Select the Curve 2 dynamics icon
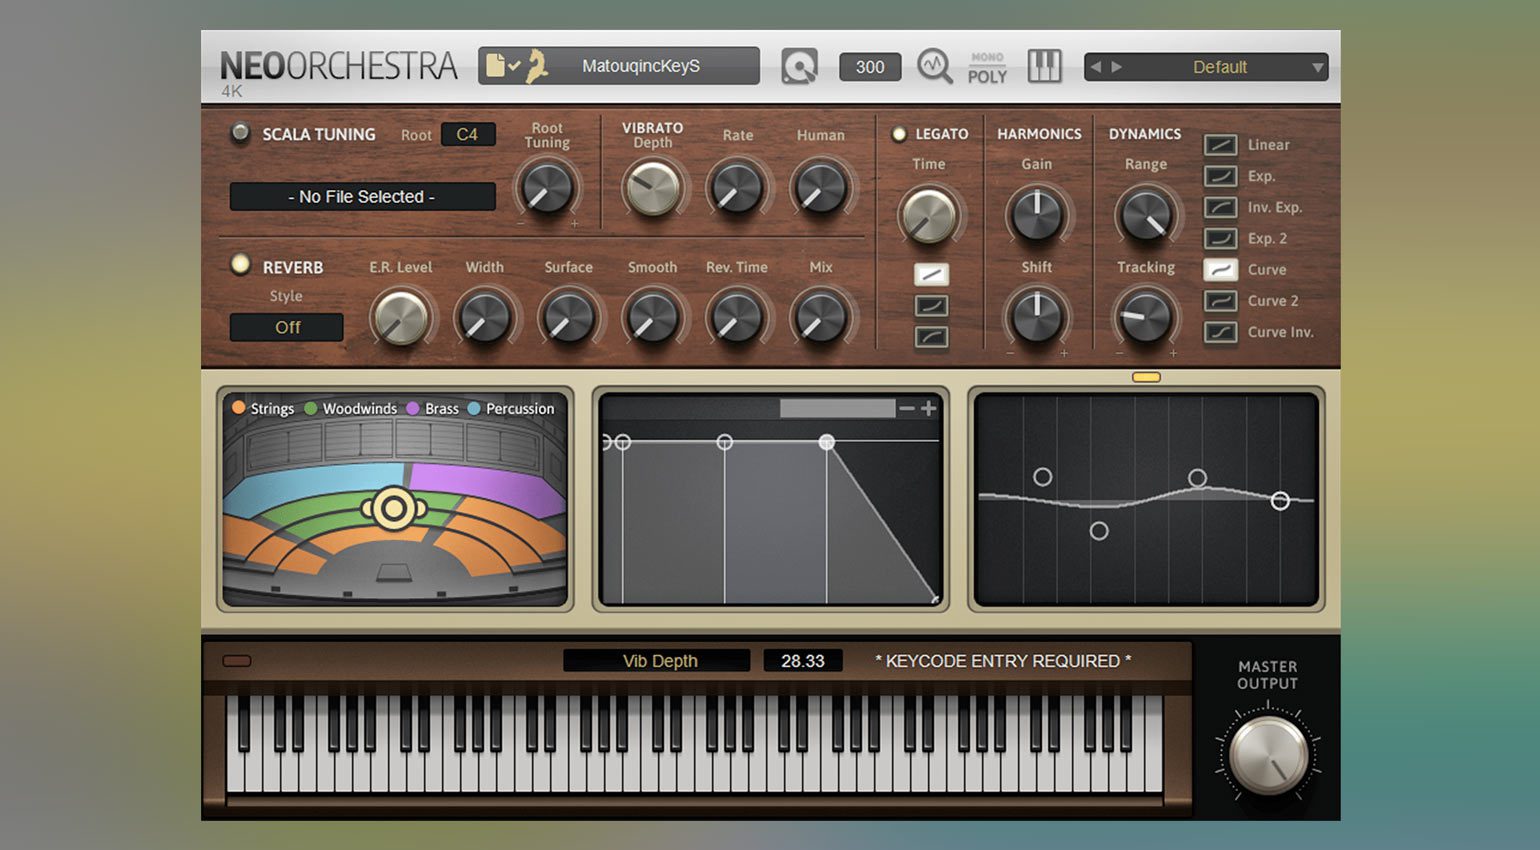Image resolution: width=1540 pixels, height=850 pixels. click(x=1220, y=300)
